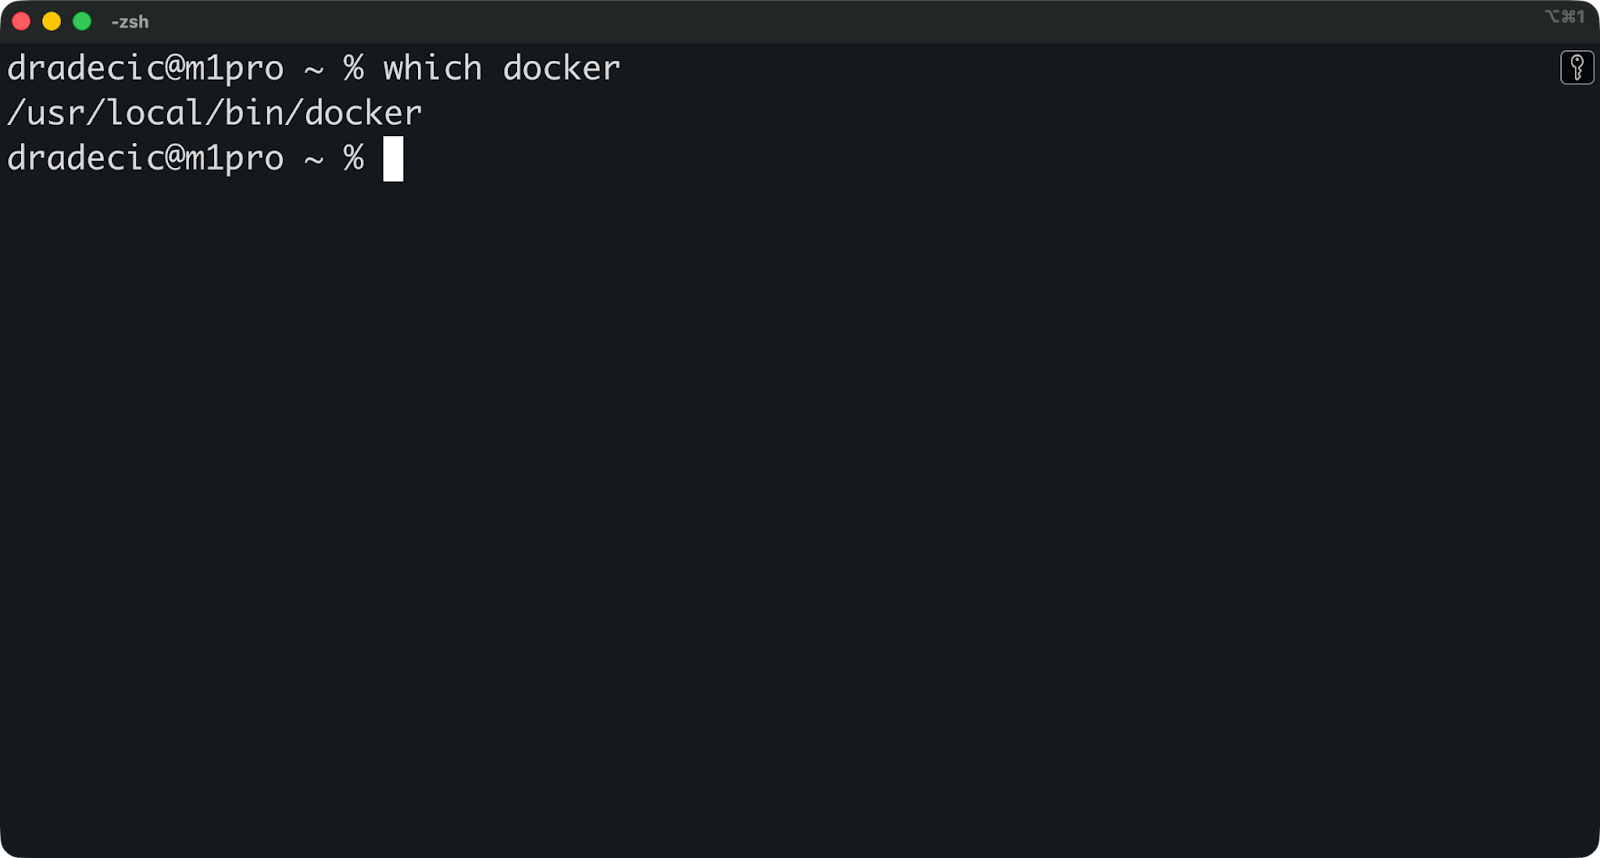Select the key autofill button in terminal
Screen dimensions: 1600x858
click(x=1577, y=67)
